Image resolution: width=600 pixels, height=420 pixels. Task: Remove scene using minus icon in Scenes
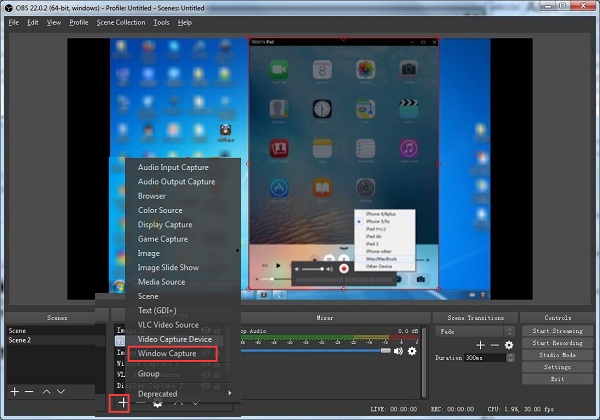pyautogui.click(x=29, y=392)
